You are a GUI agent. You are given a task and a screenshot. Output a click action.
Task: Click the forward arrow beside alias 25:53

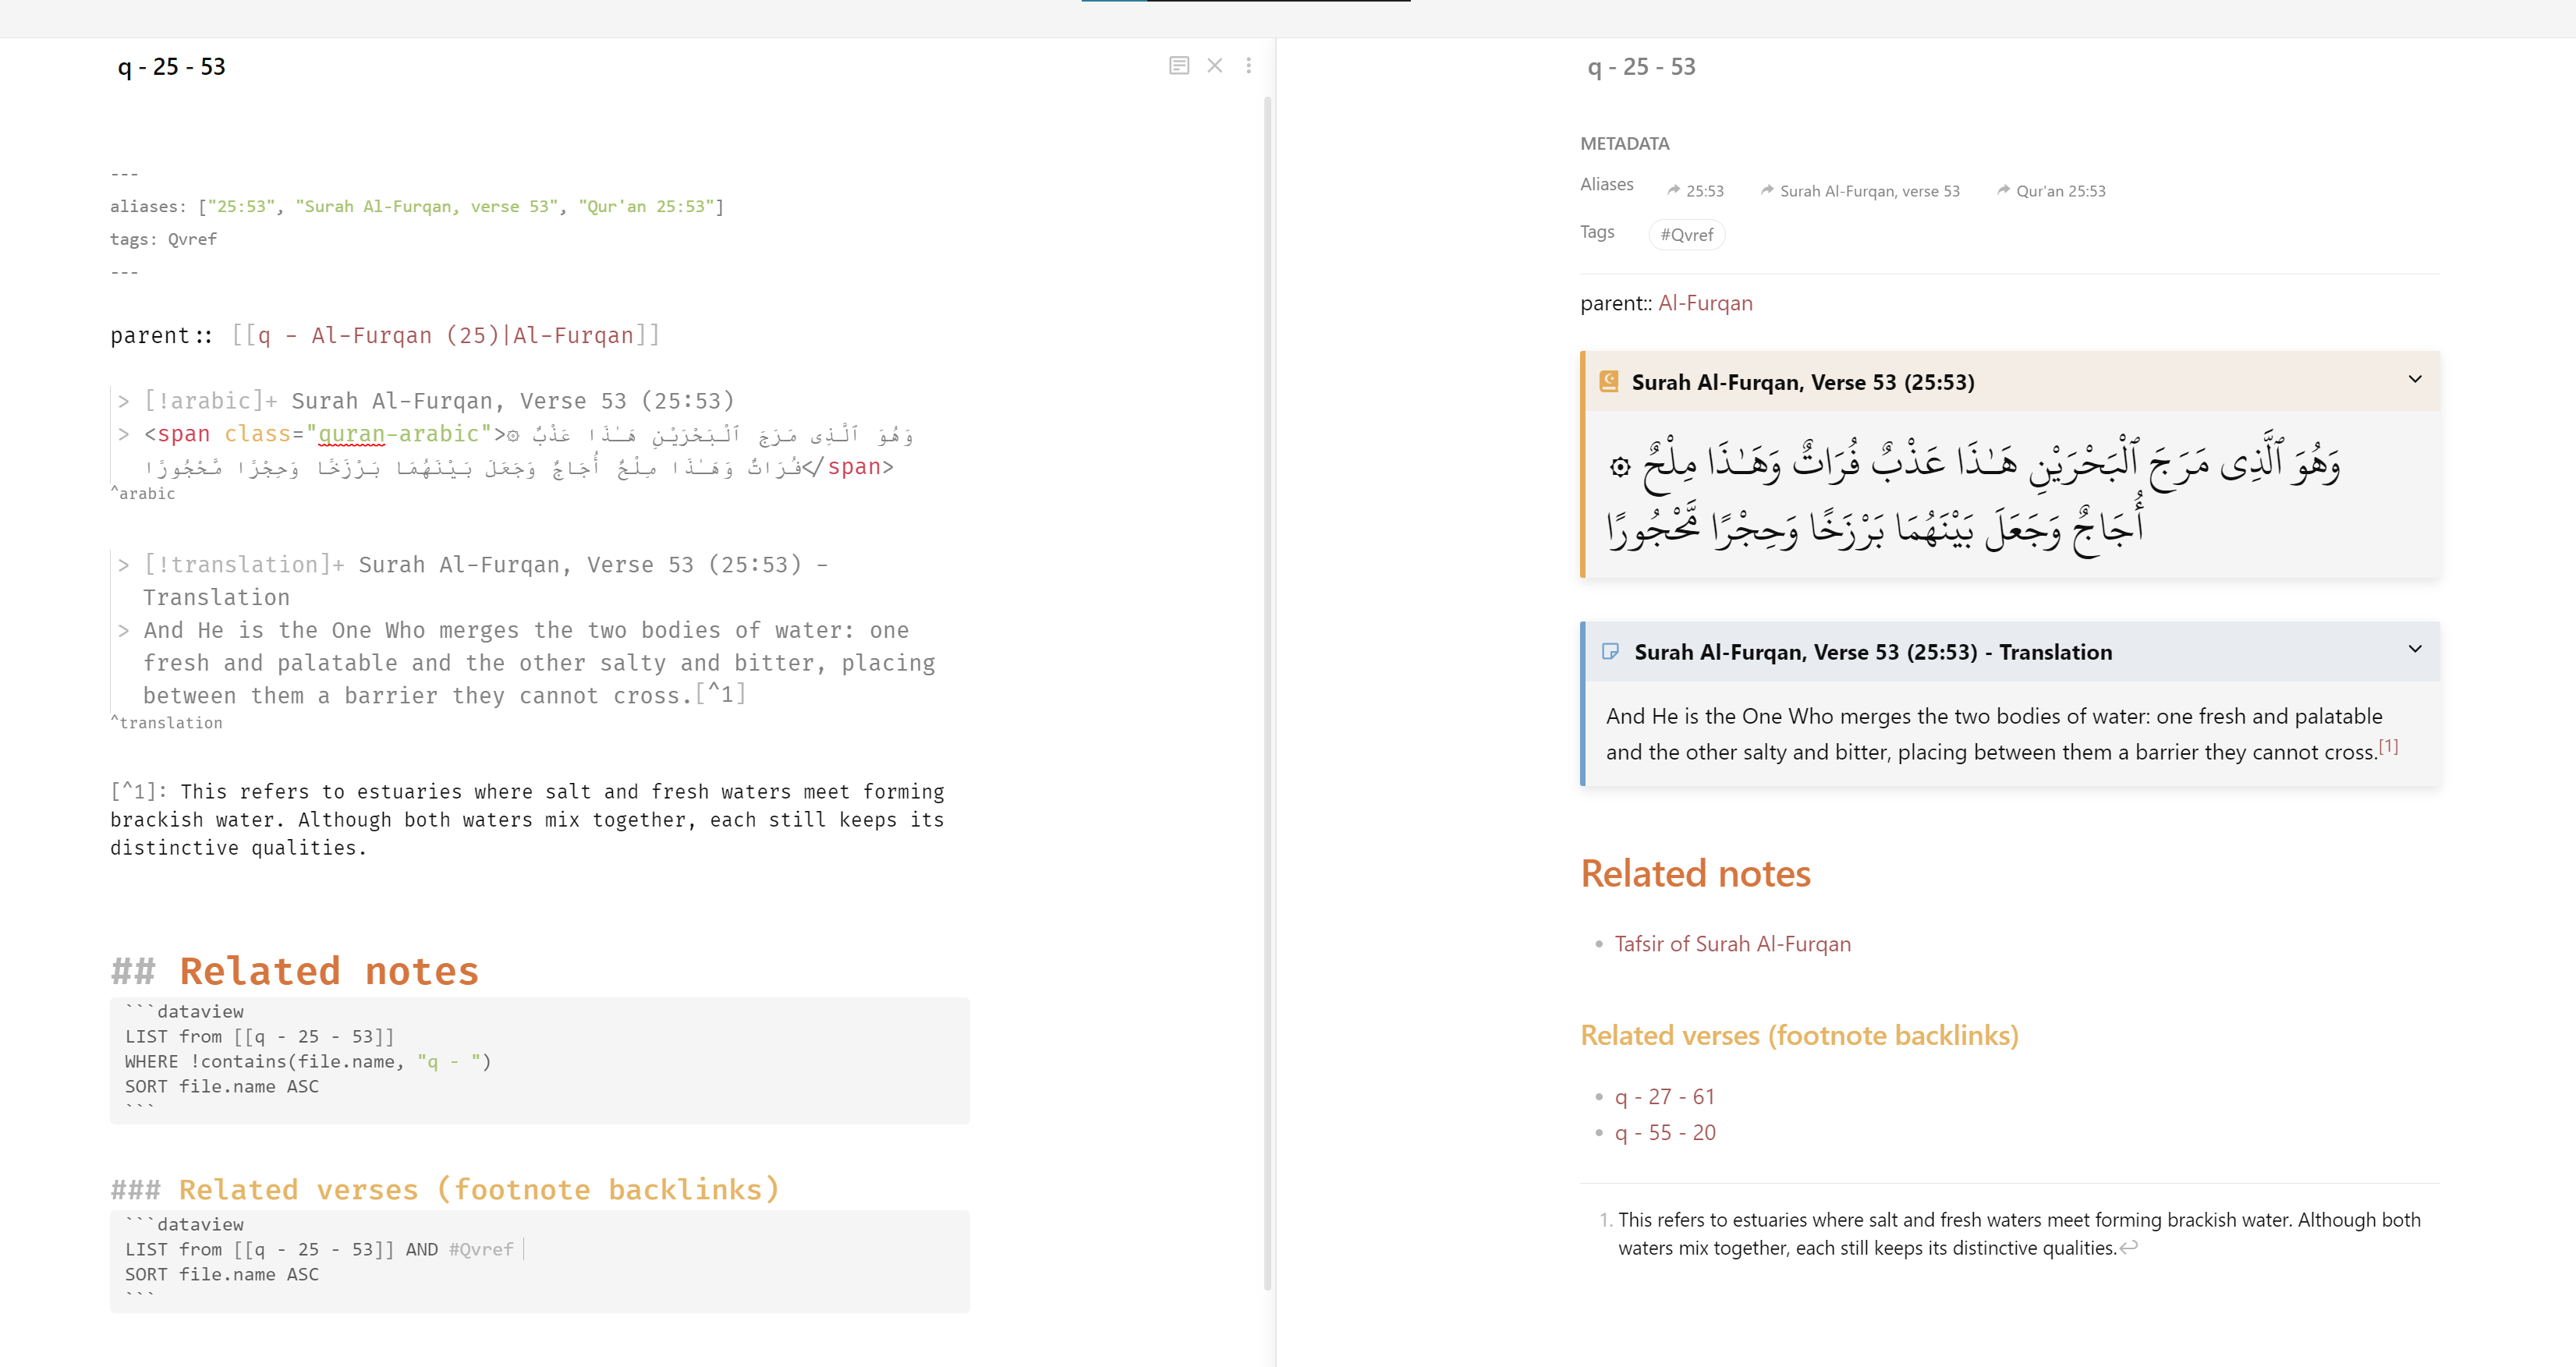click(x=1674, y=190)
